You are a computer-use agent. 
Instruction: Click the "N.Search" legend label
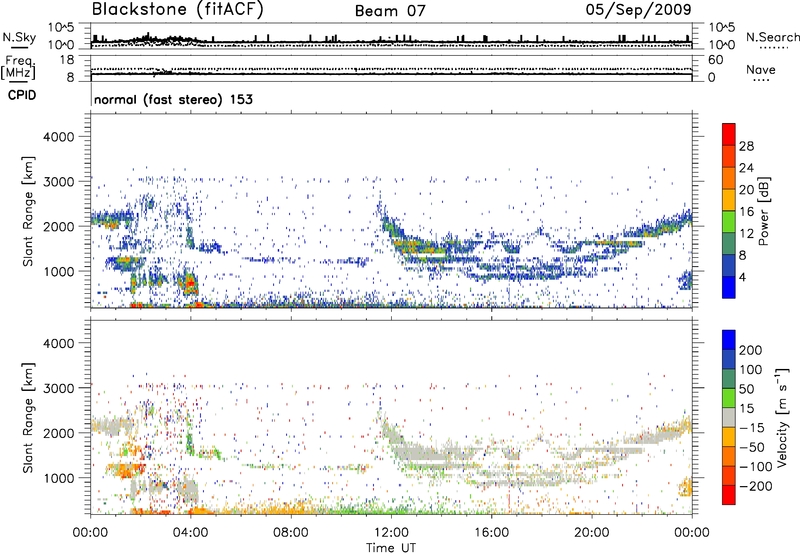pyautogui.click(x=772, y=37)
